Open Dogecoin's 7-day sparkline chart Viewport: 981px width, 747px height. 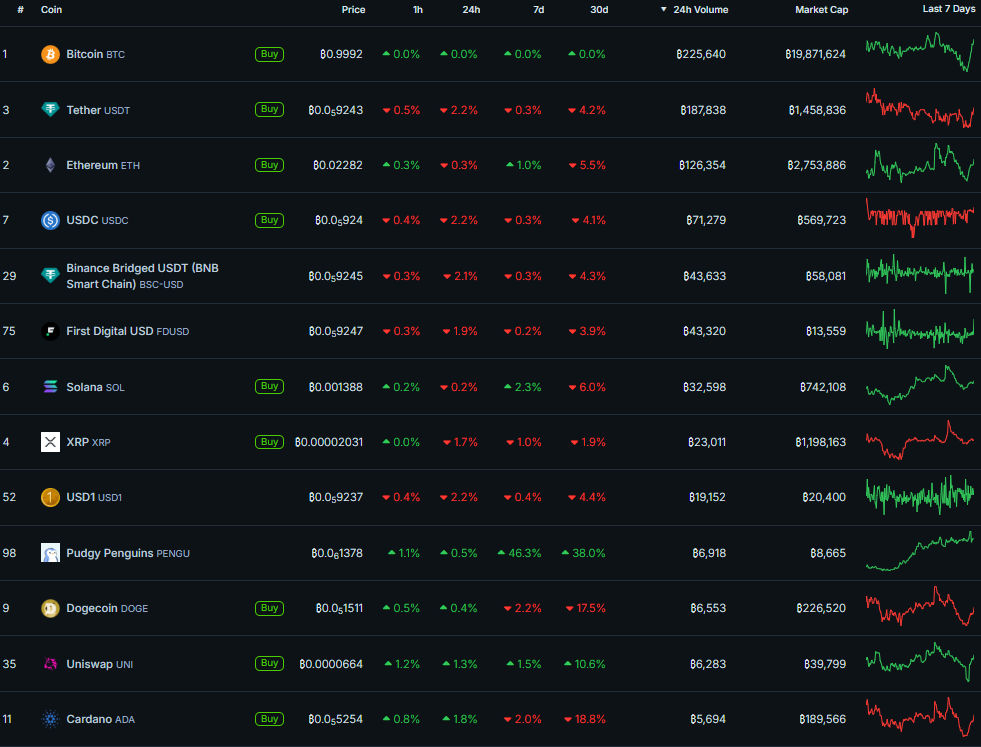click(920, 606)
